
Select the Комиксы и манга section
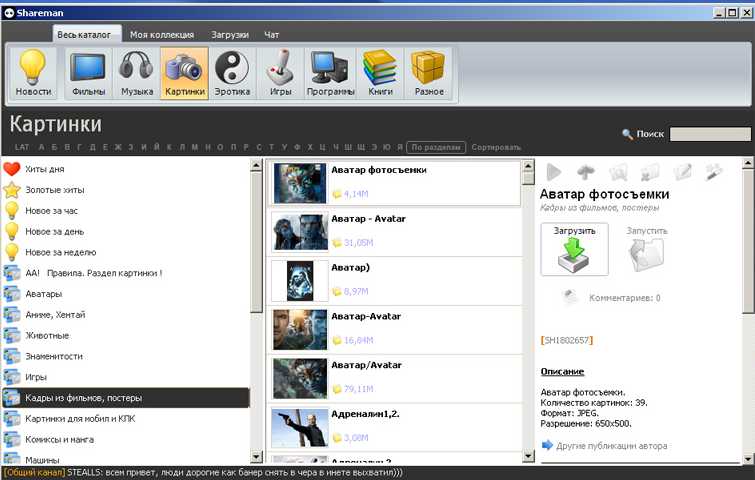tap(126, 439)
